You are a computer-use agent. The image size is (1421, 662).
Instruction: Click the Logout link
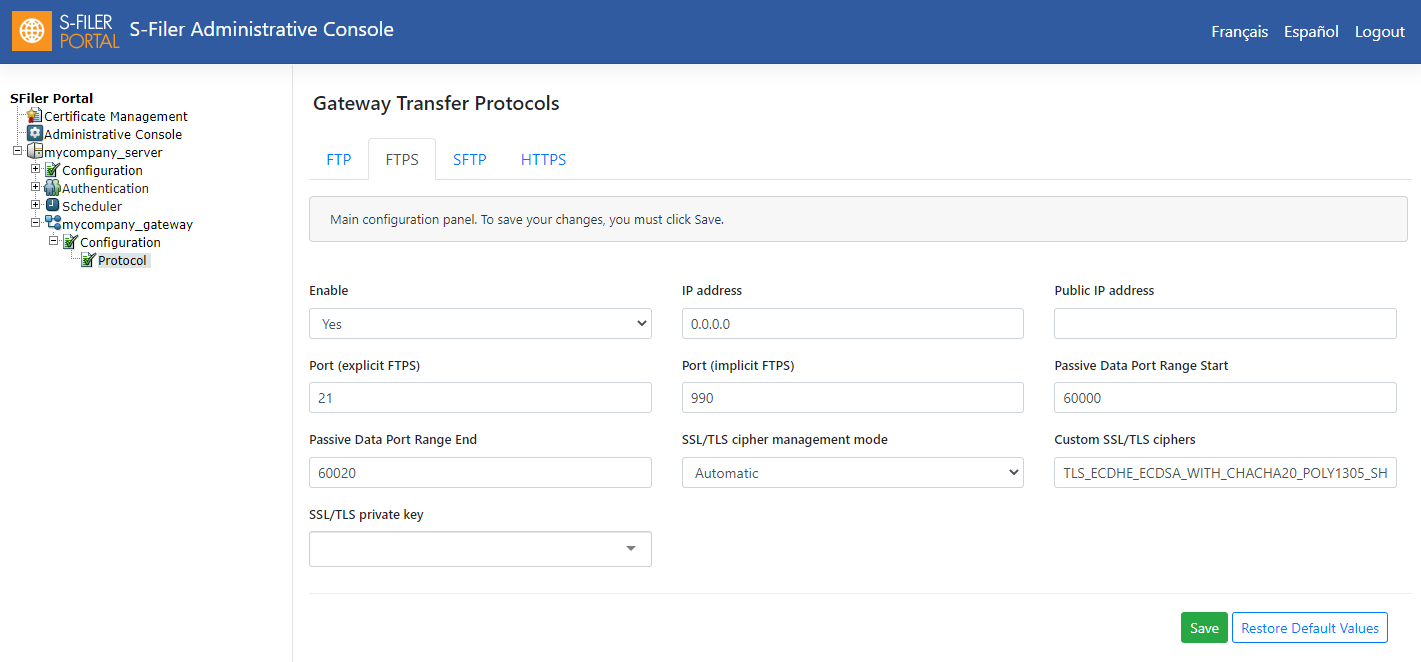point(1380,32)
